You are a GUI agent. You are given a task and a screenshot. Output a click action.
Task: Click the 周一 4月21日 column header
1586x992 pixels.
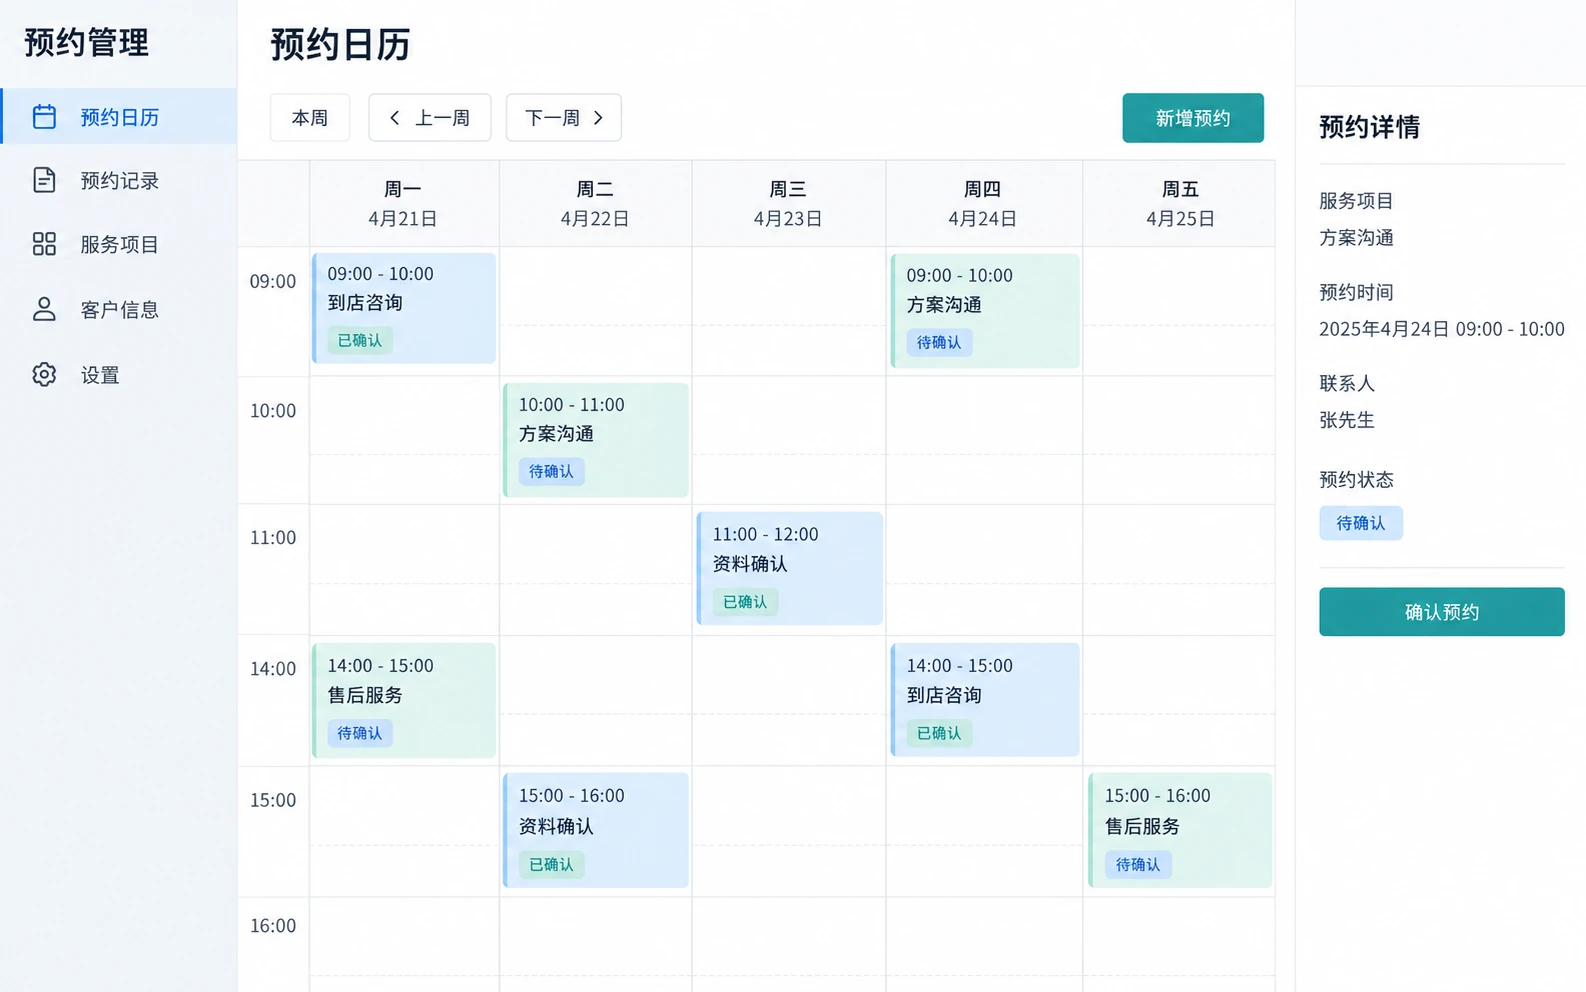[403, 203]
